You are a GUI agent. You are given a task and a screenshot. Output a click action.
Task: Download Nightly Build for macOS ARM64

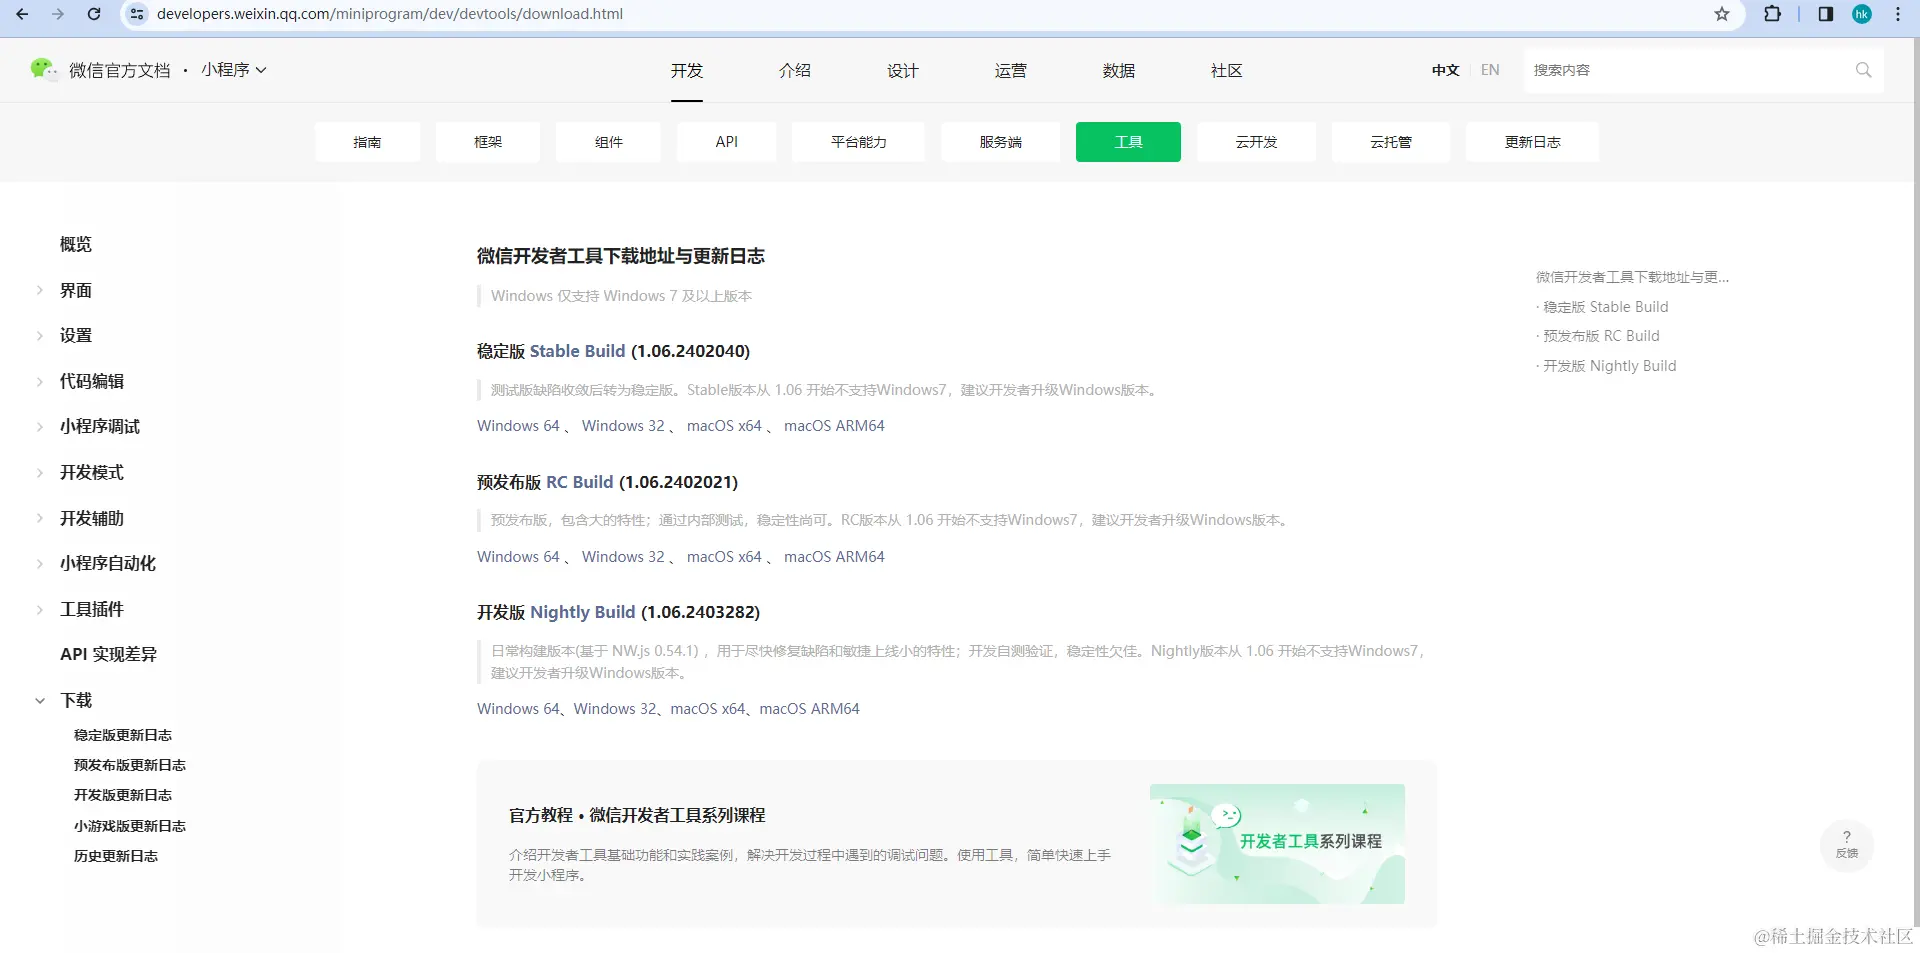[x=809, y=709]
